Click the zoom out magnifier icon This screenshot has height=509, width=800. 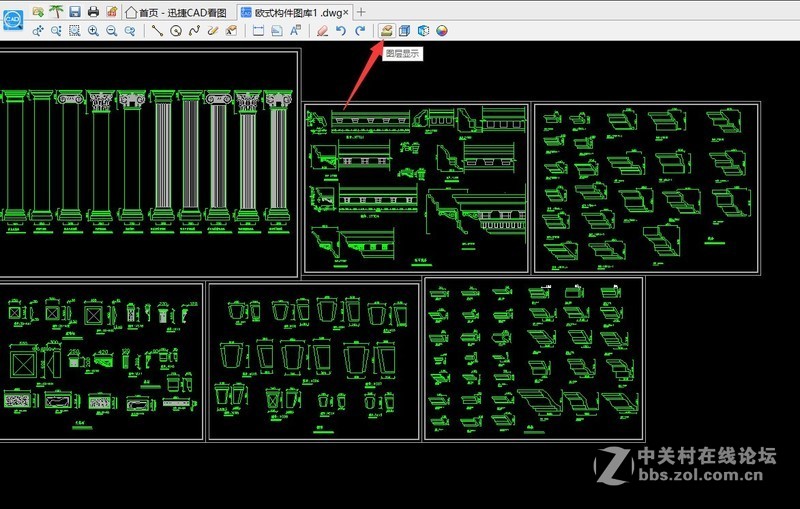[x=112, y=31]
